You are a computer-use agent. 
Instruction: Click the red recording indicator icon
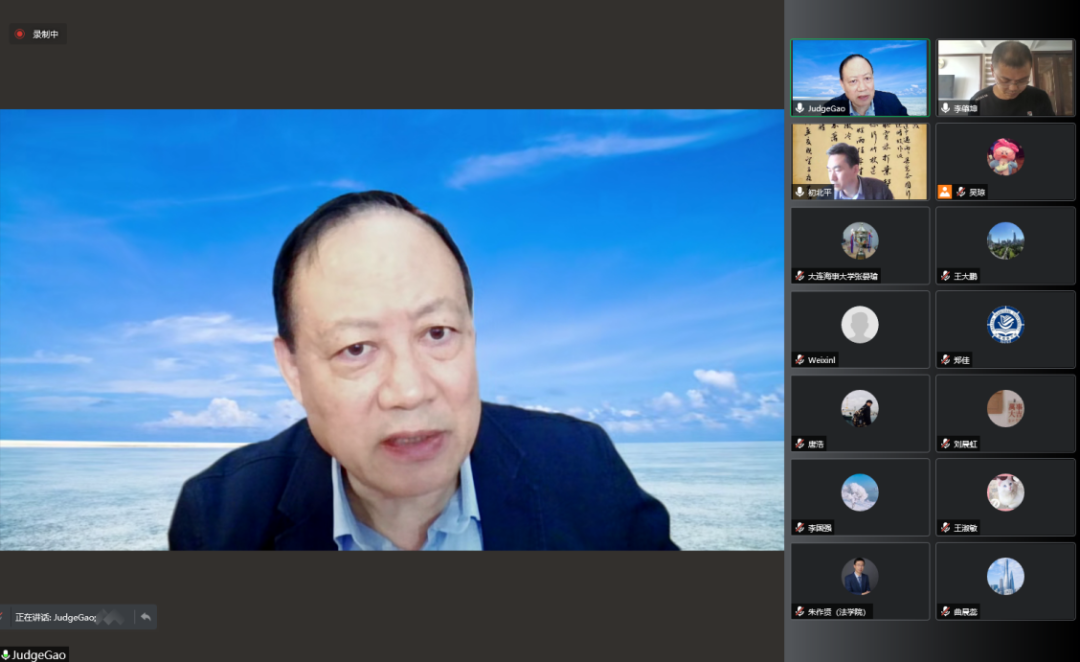19,34
